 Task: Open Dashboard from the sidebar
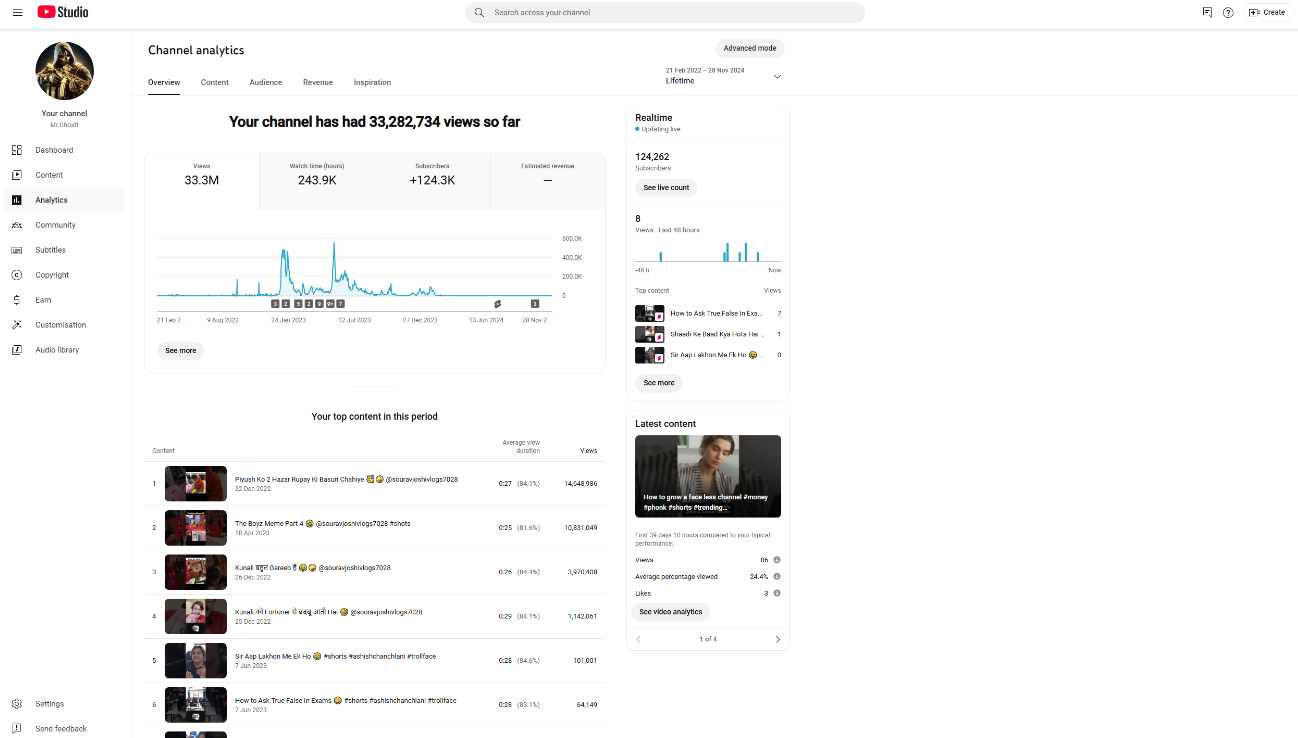65,150
